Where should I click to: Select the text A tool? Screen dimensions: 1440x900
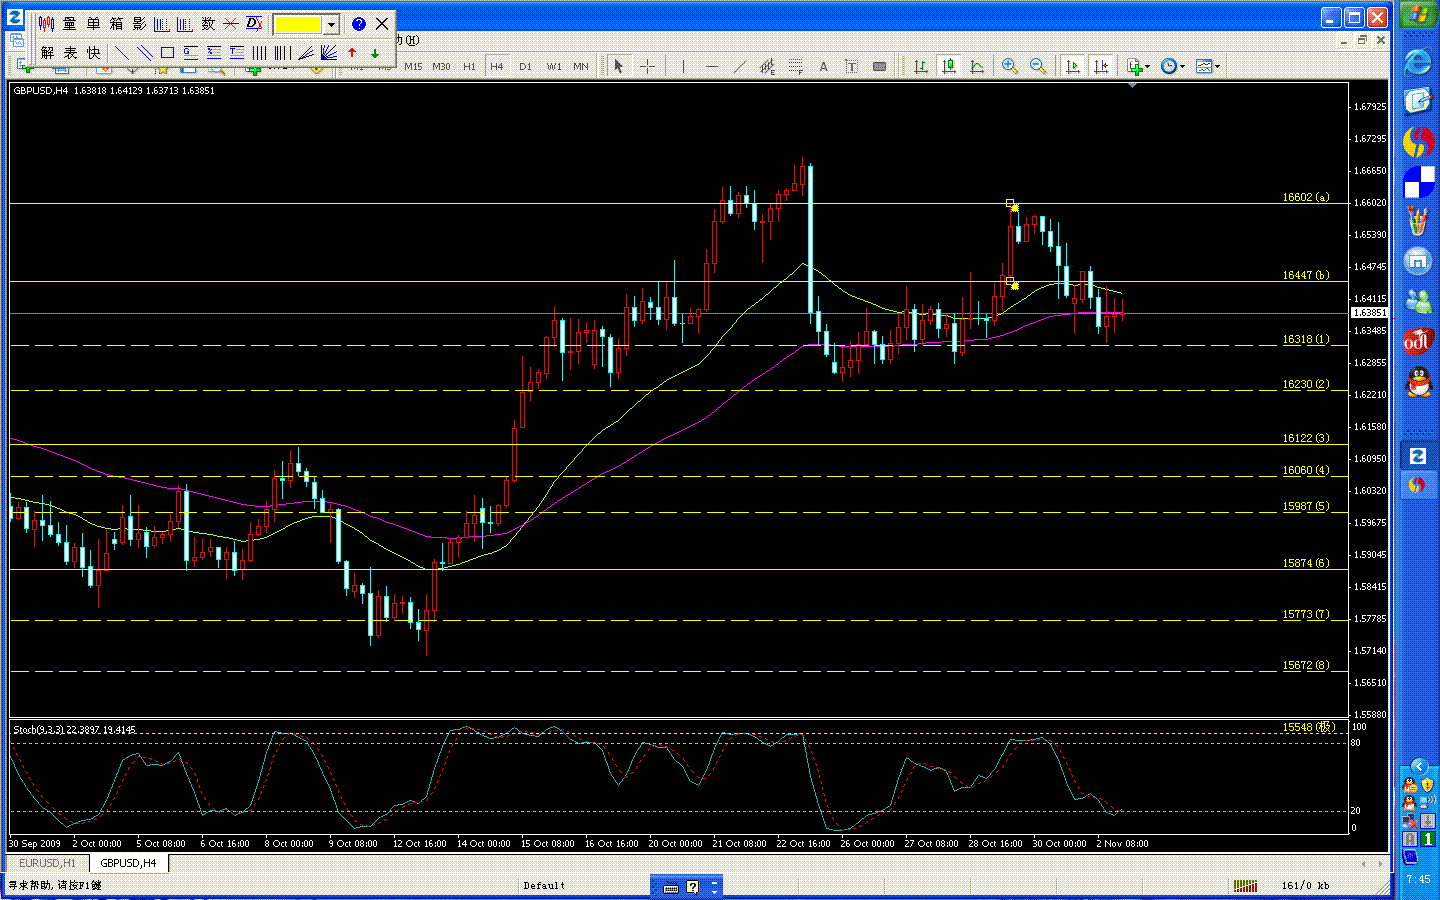823,67
